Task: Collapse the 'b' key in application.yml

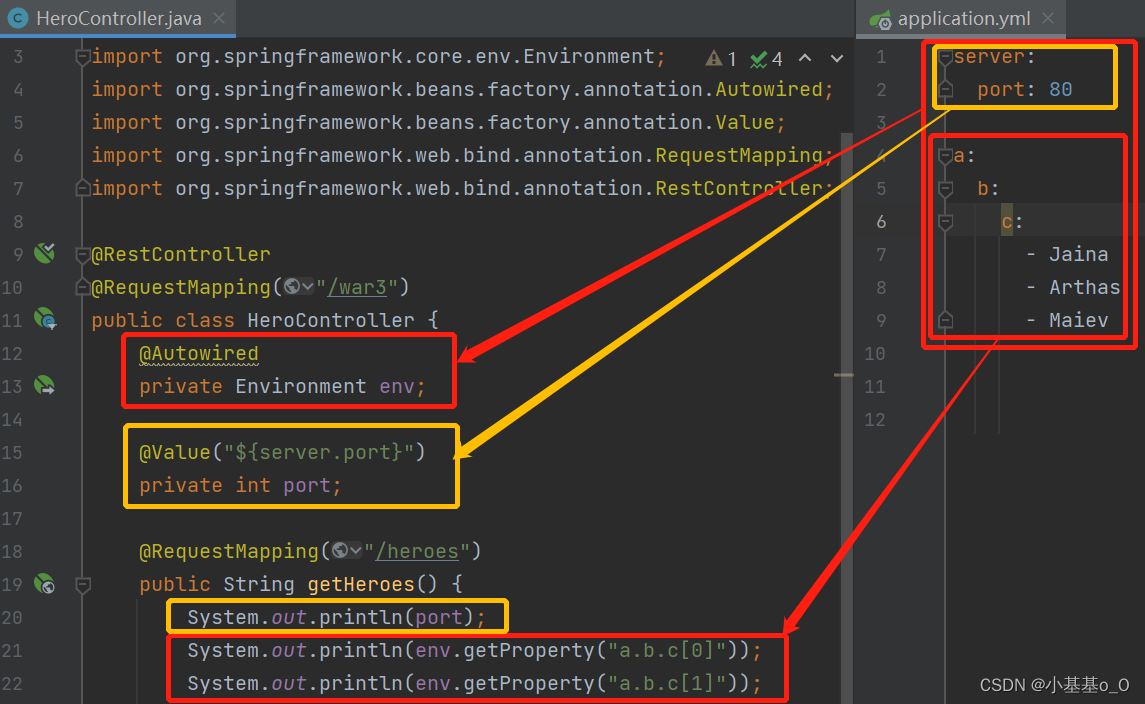Action: [945, 188]
